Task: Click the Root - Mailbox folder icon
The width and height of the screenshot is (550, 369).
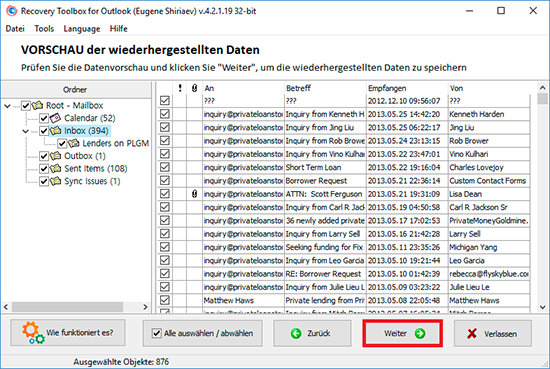Action: pyautogui.click(x=38, y=105)
